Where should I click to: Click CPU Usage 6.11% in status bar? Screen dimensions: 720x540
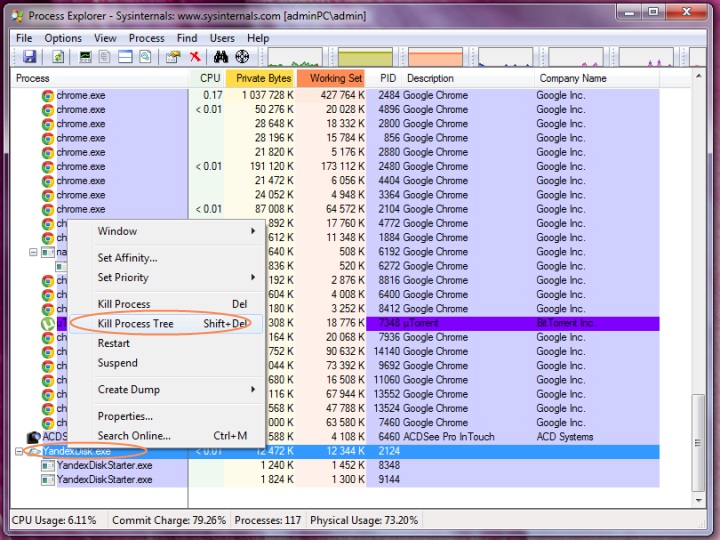click(54, 520)
